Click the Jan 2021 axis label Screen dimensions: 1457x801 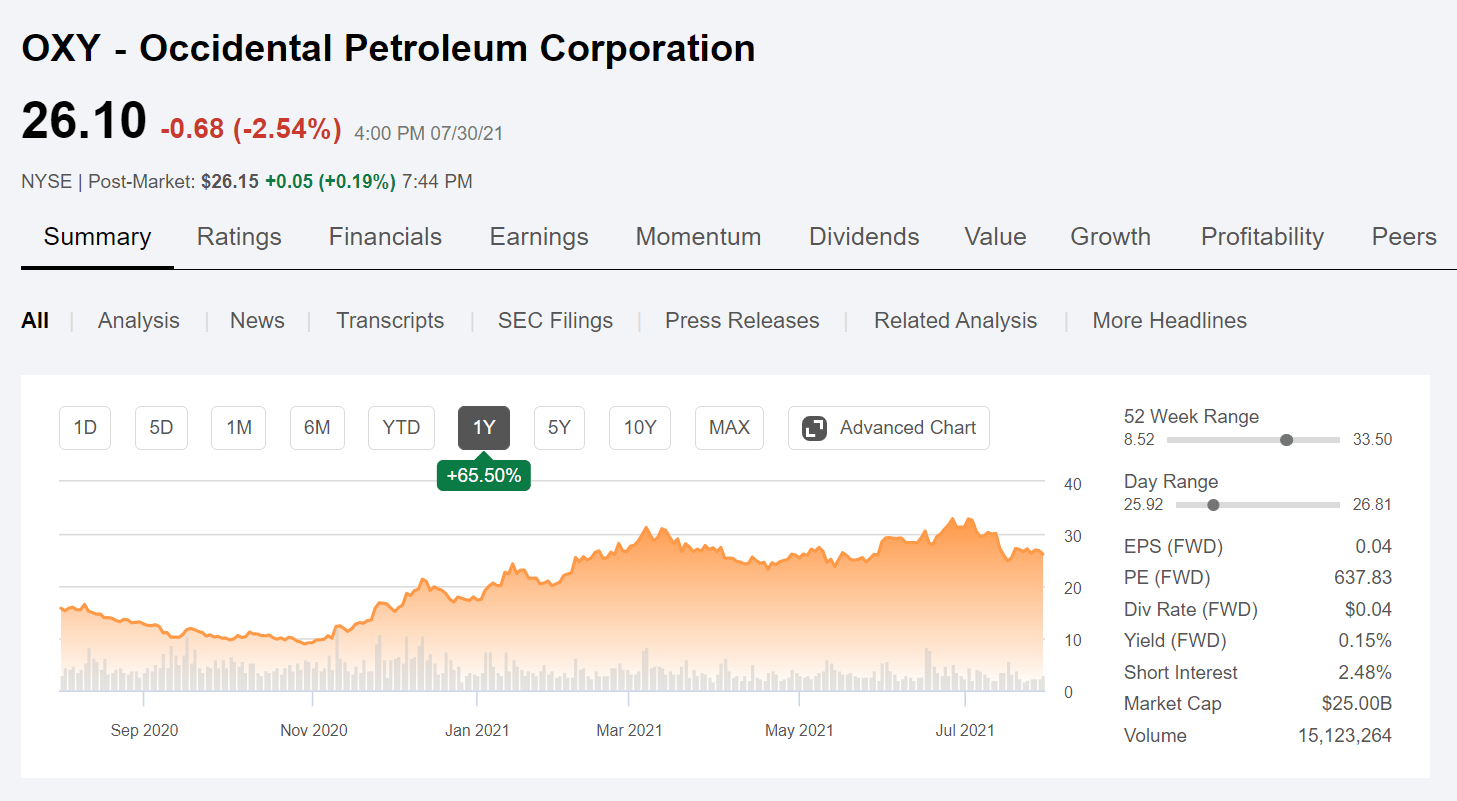coord(477,731)
